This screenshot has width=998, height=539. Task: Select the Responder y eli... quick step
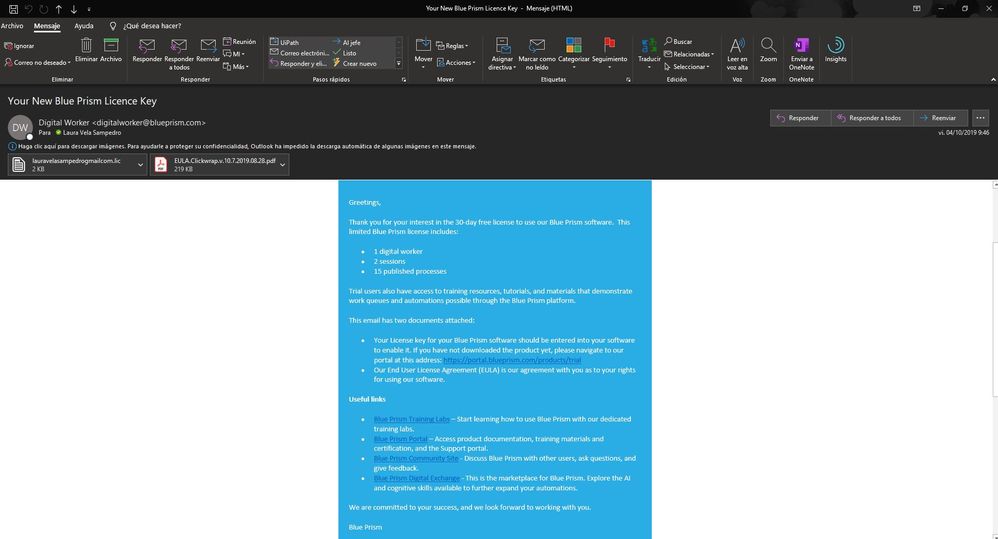tap(298, 63)
